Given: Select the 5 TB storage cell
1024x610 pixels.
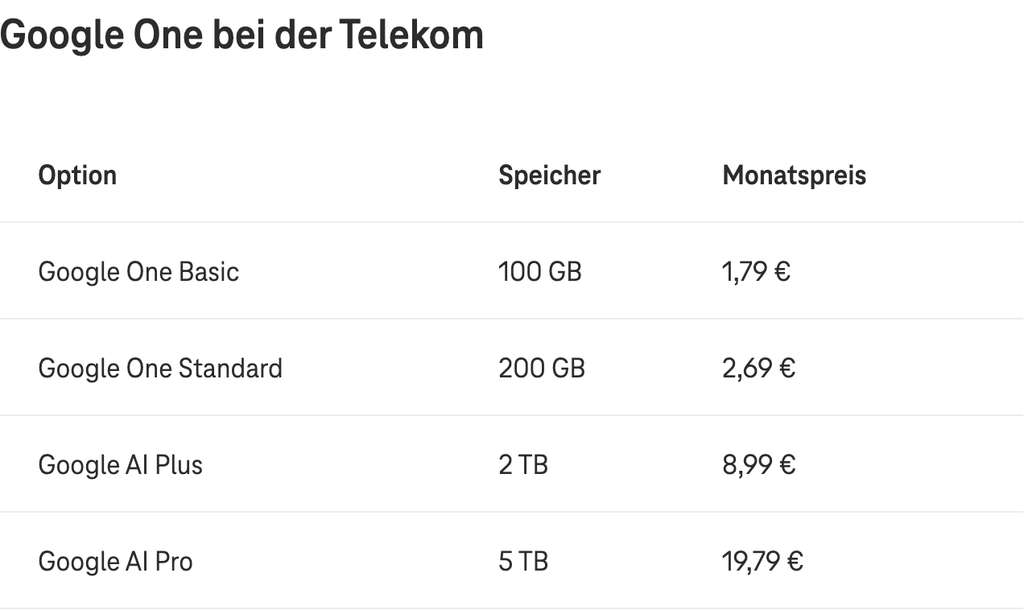Looking at the screenshot, I should [523, 562].
